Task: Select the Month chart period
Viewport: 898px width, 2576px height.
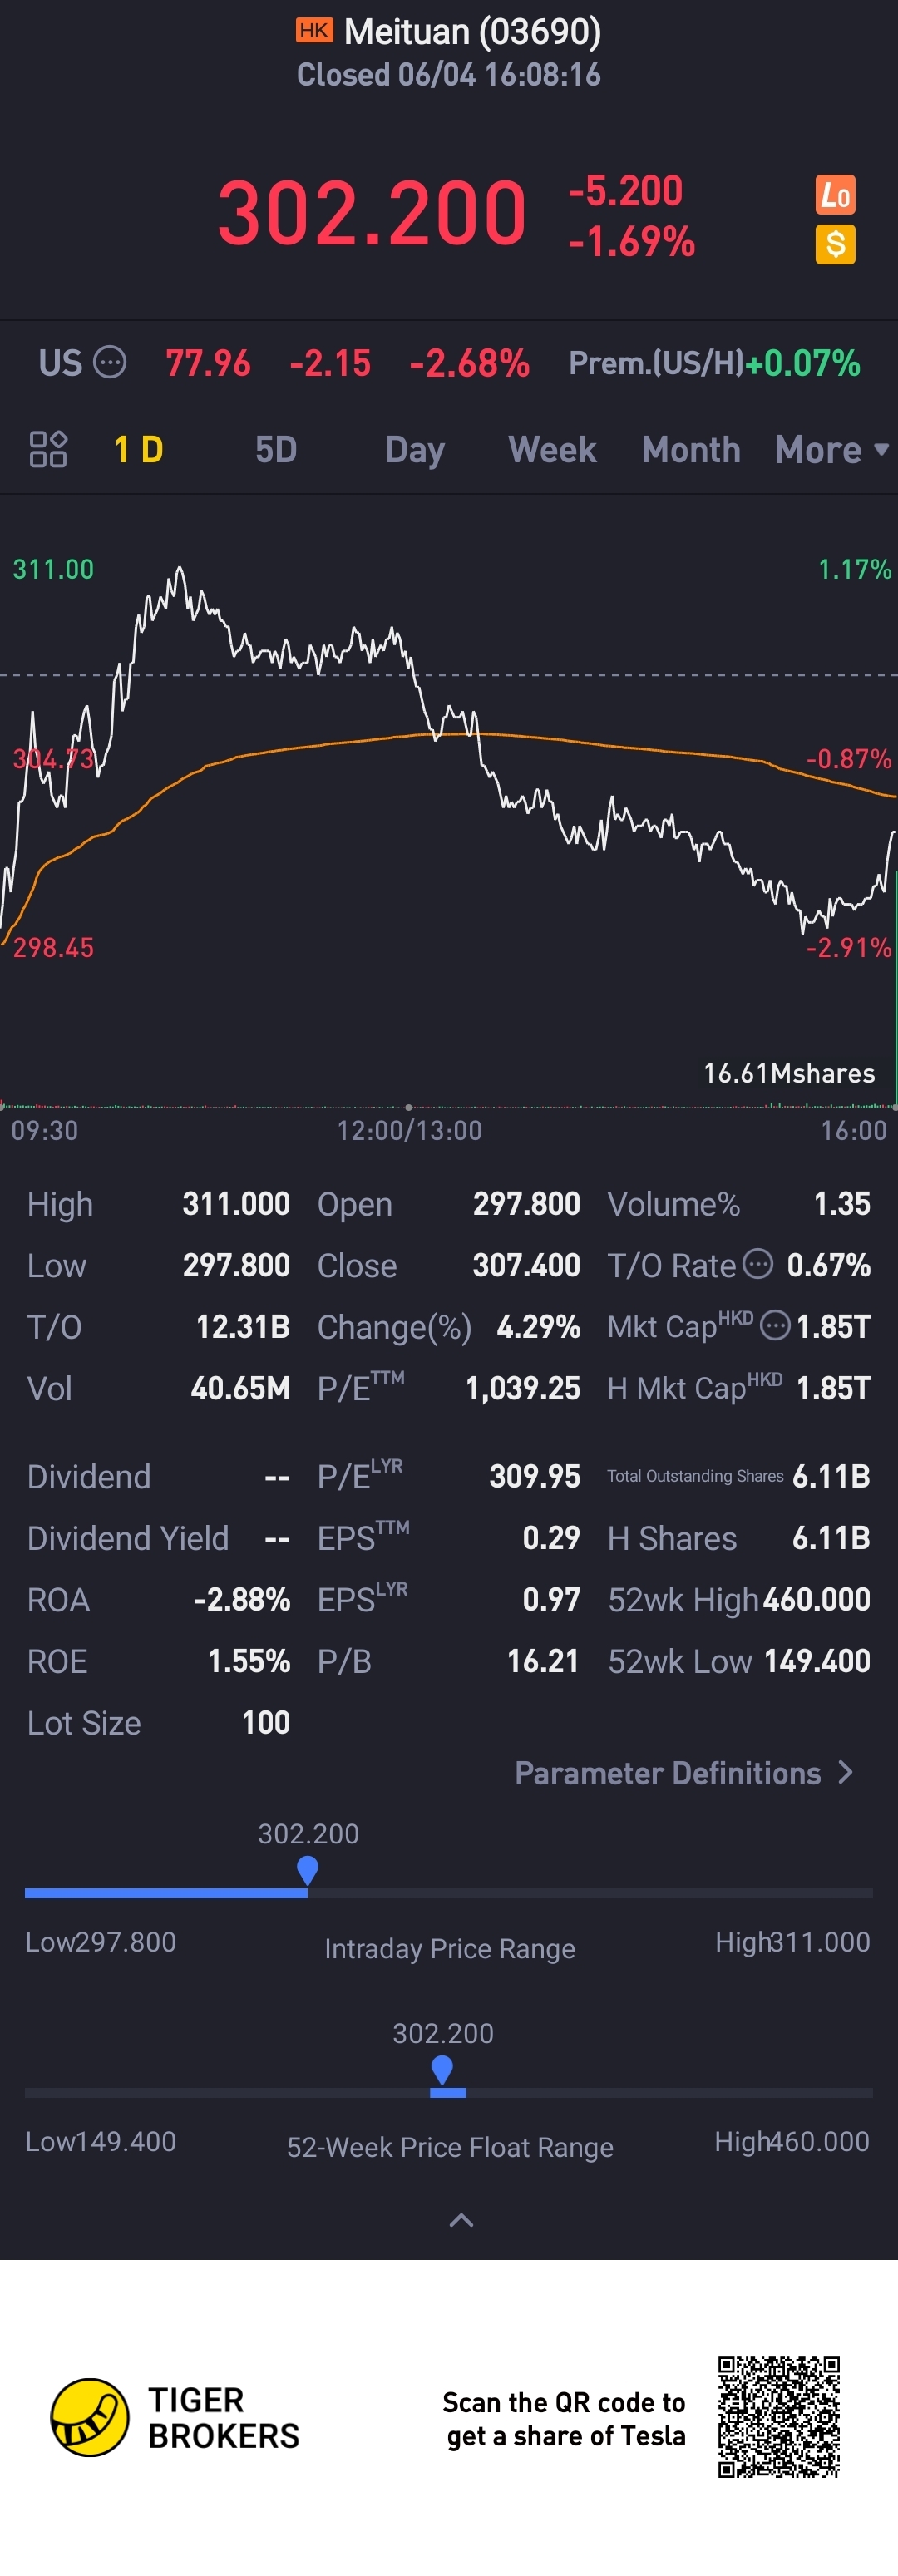Action: coord(691,450)
